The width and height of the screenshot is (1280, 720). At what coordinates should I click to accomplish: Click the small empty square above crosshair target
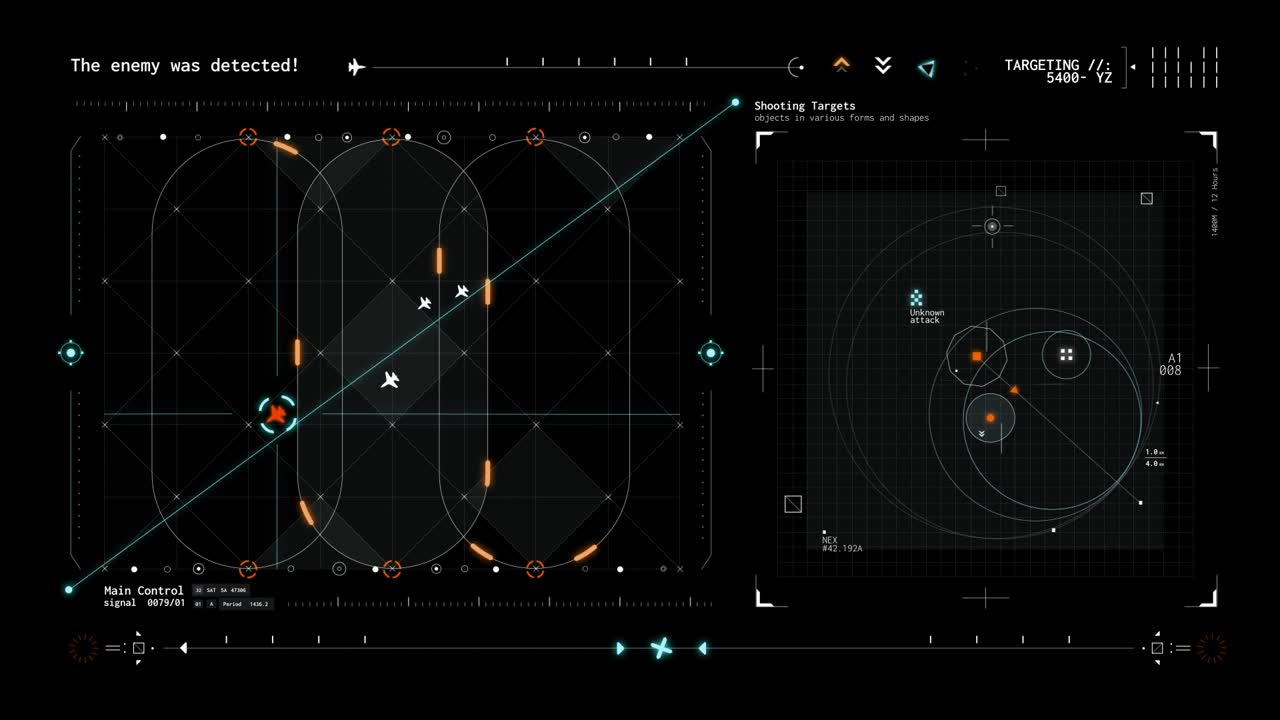tap(1001, 191)
